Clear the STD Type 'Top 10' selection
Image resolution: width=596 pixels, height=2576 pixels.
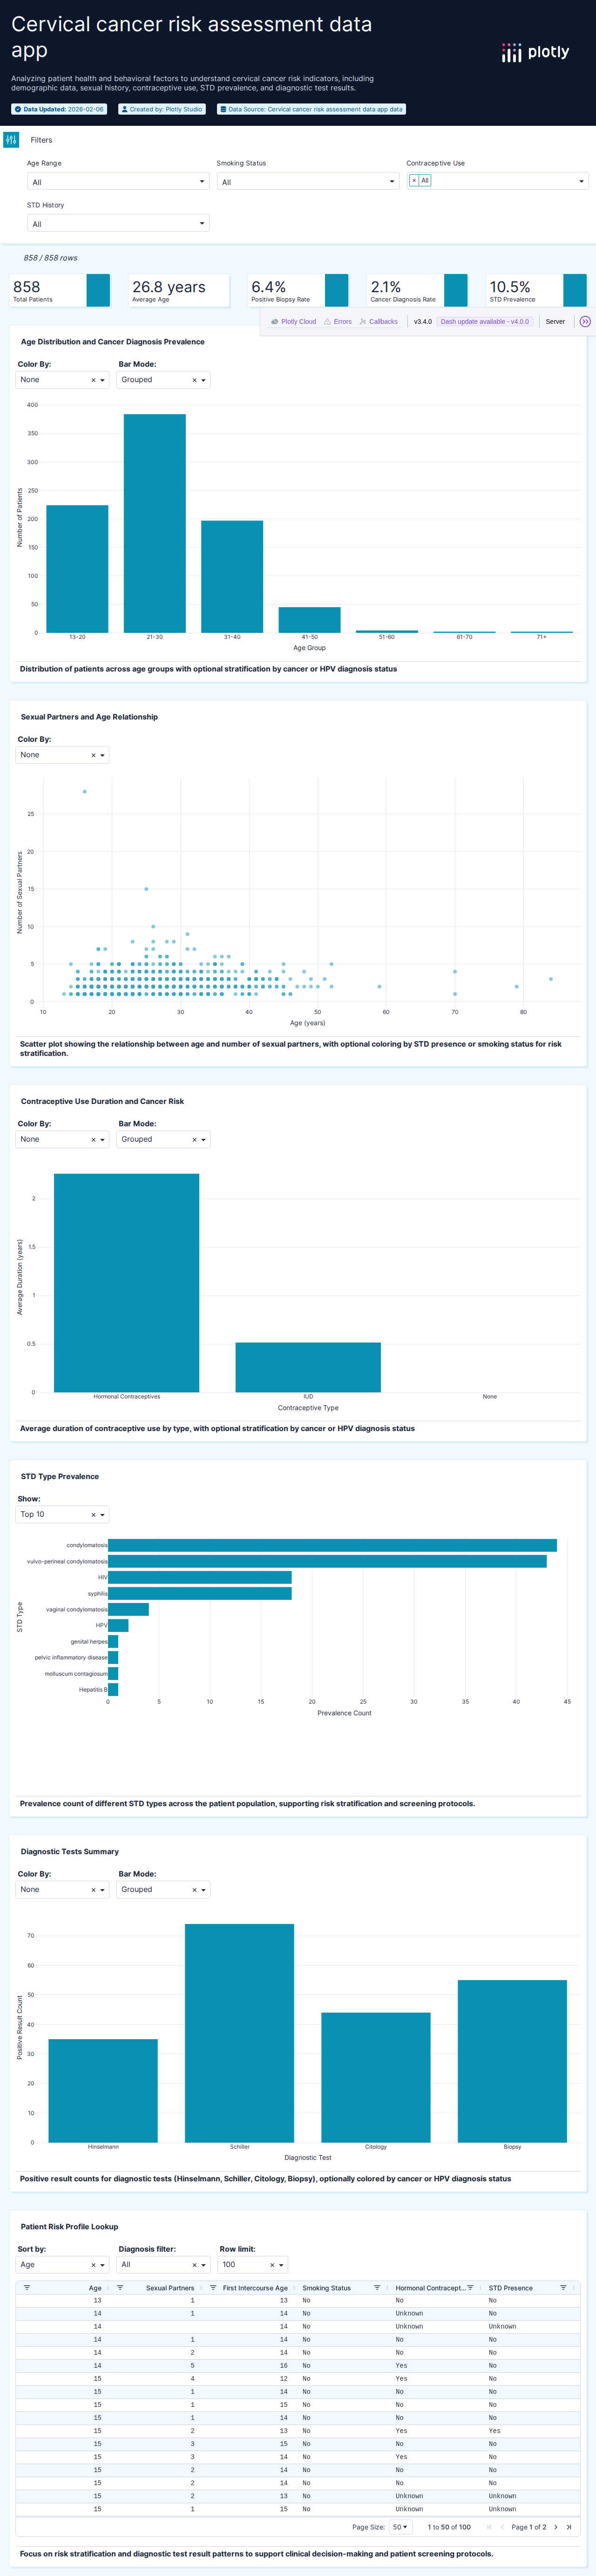(x=93, y=1515)
